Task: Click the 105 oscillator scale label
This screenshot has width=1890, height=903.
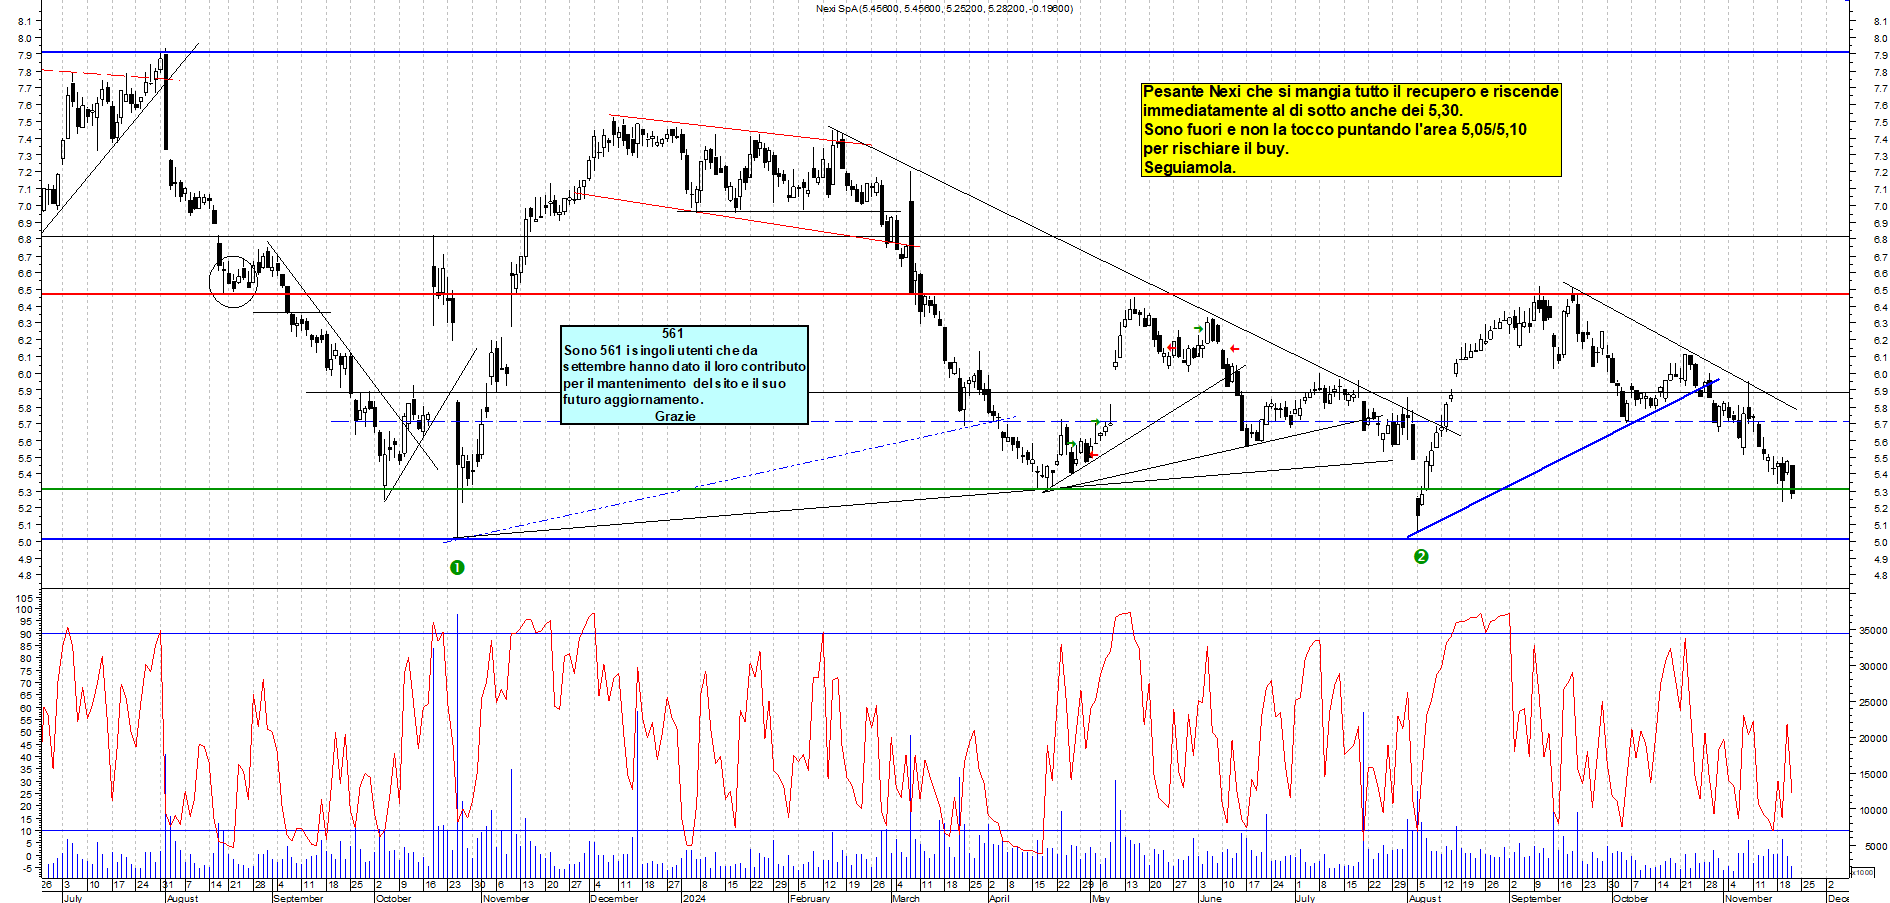Action: pyautogui.click(x=24, y=597)
